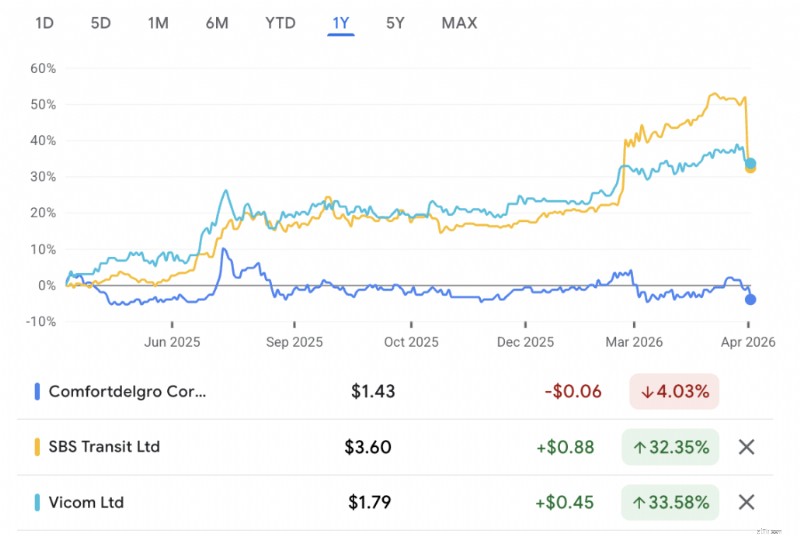
Task: Click the Jun 2025 axis label
Action: [172, 342]
